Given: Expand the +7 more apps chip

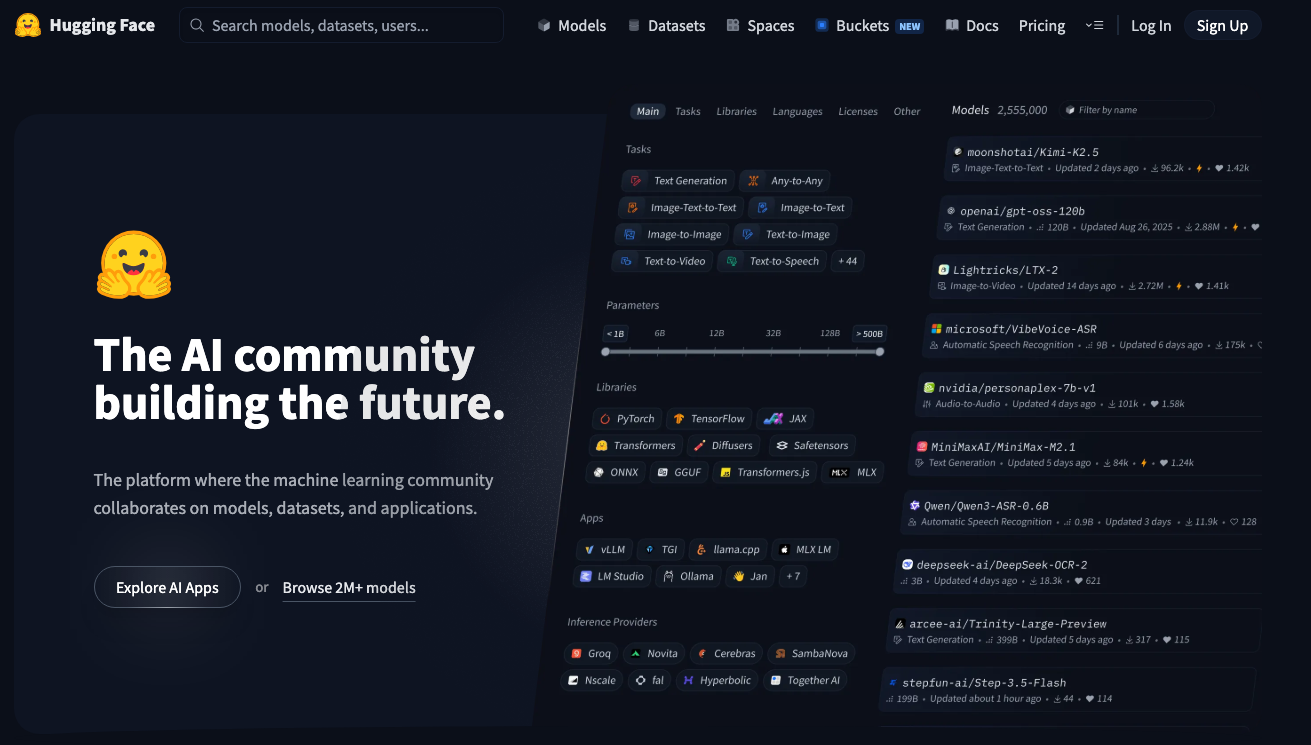Looking at the screenshot, I should tap(792, 576).
